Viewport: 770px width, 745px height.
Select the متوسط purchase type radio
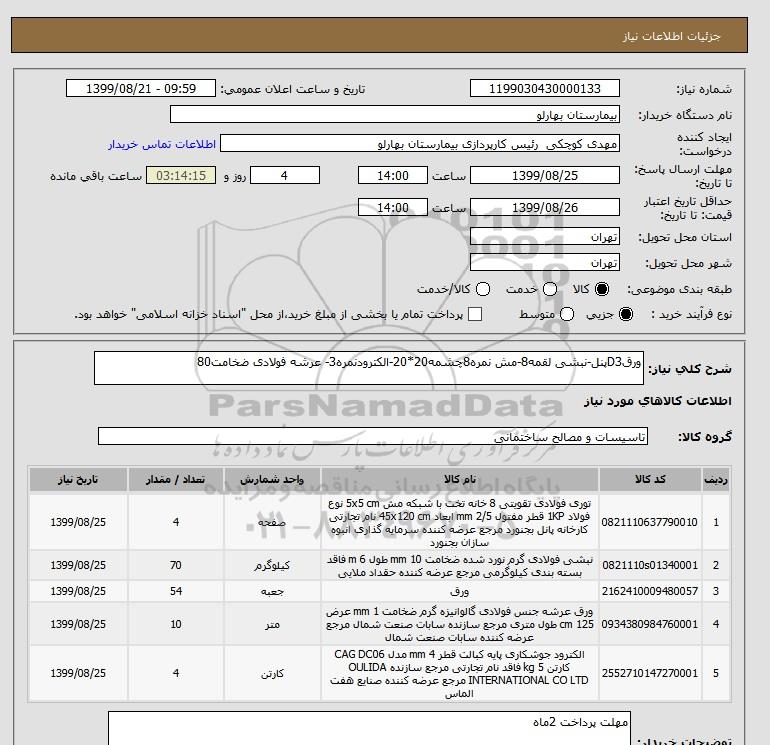click(x=567, y=314)
